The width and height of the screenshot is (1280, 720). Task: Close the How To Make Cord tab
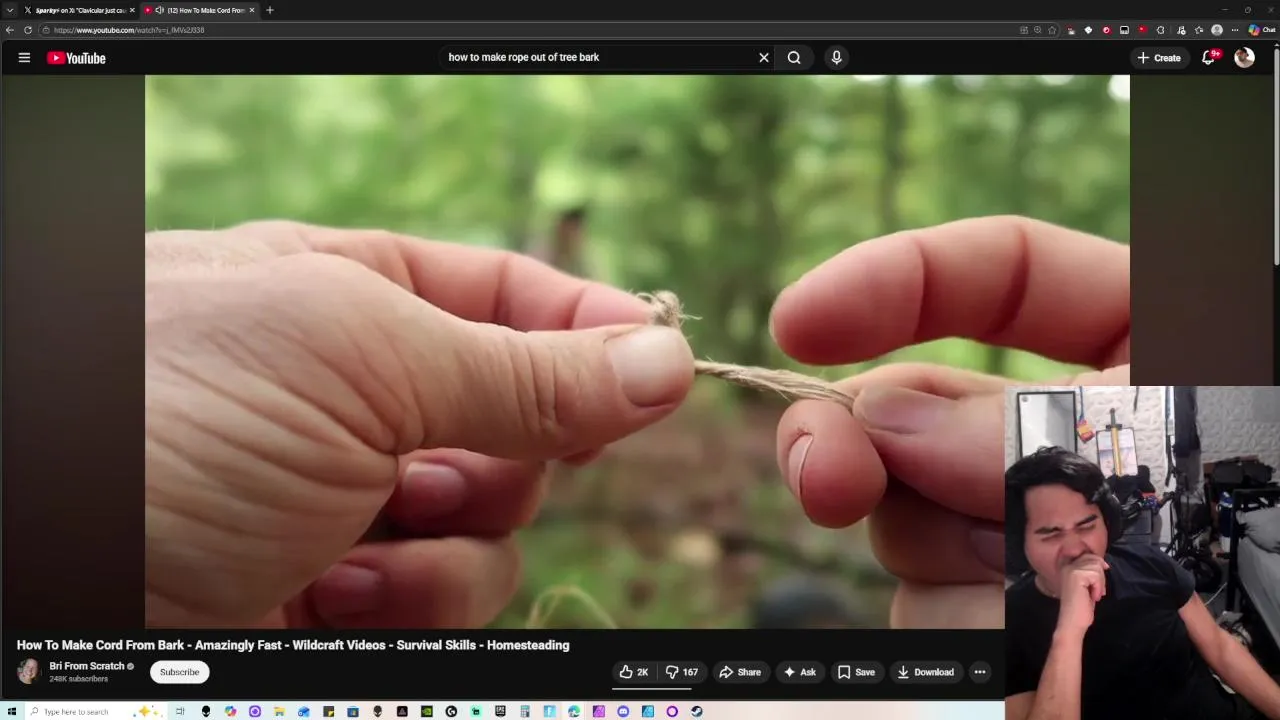(252, 10)
